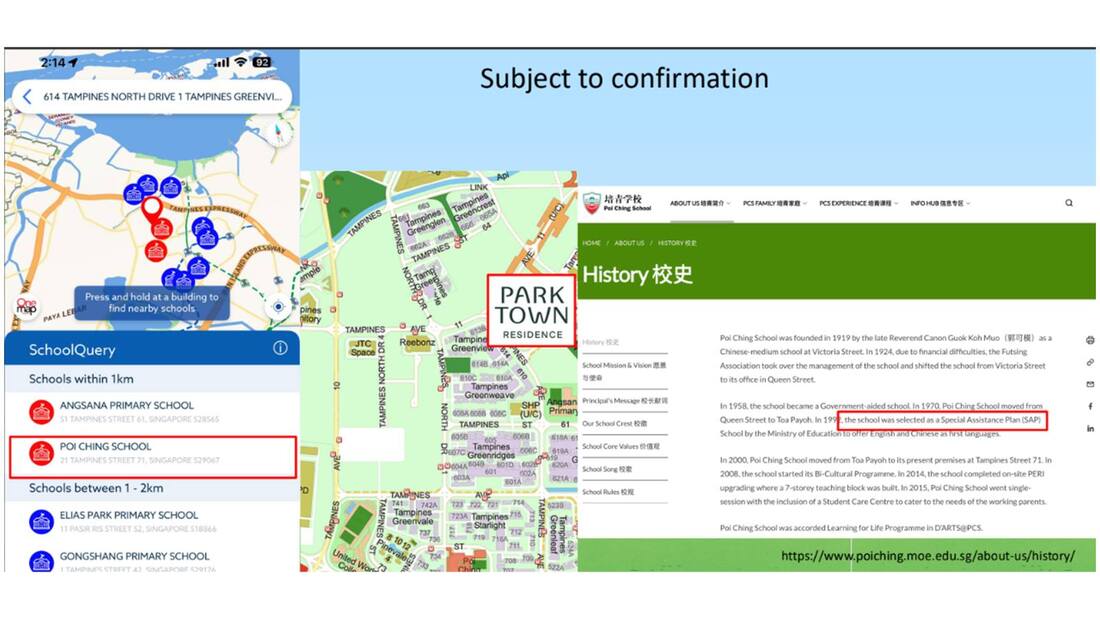Click the HOME breadcrumb link
This screenshot has height=619, width=1100.
click(x=591, y=243)
